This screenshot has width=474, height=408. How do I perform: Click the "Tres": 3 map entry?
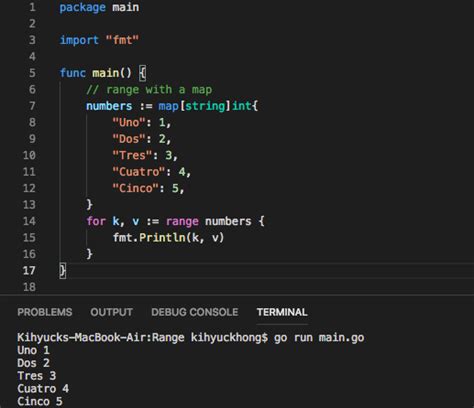pyautogui.click(x=145, y=156)
